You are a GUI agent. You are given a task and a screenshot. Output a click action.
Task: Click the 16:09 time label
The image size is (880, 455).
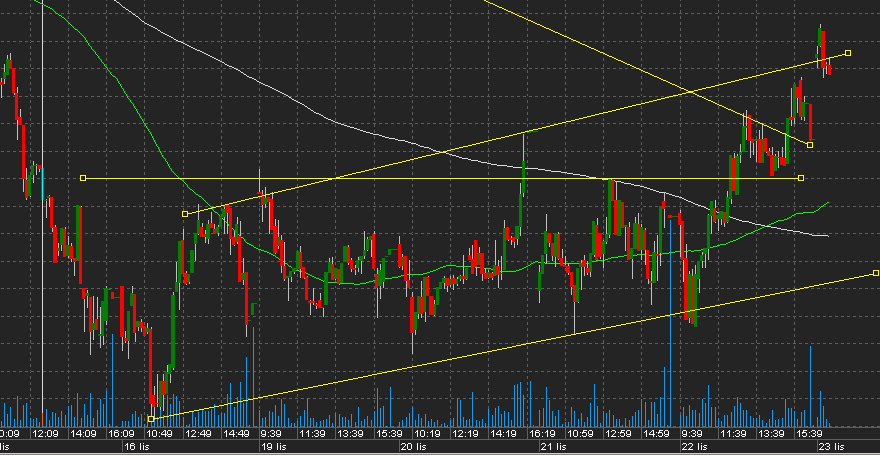tap(121, 434)
